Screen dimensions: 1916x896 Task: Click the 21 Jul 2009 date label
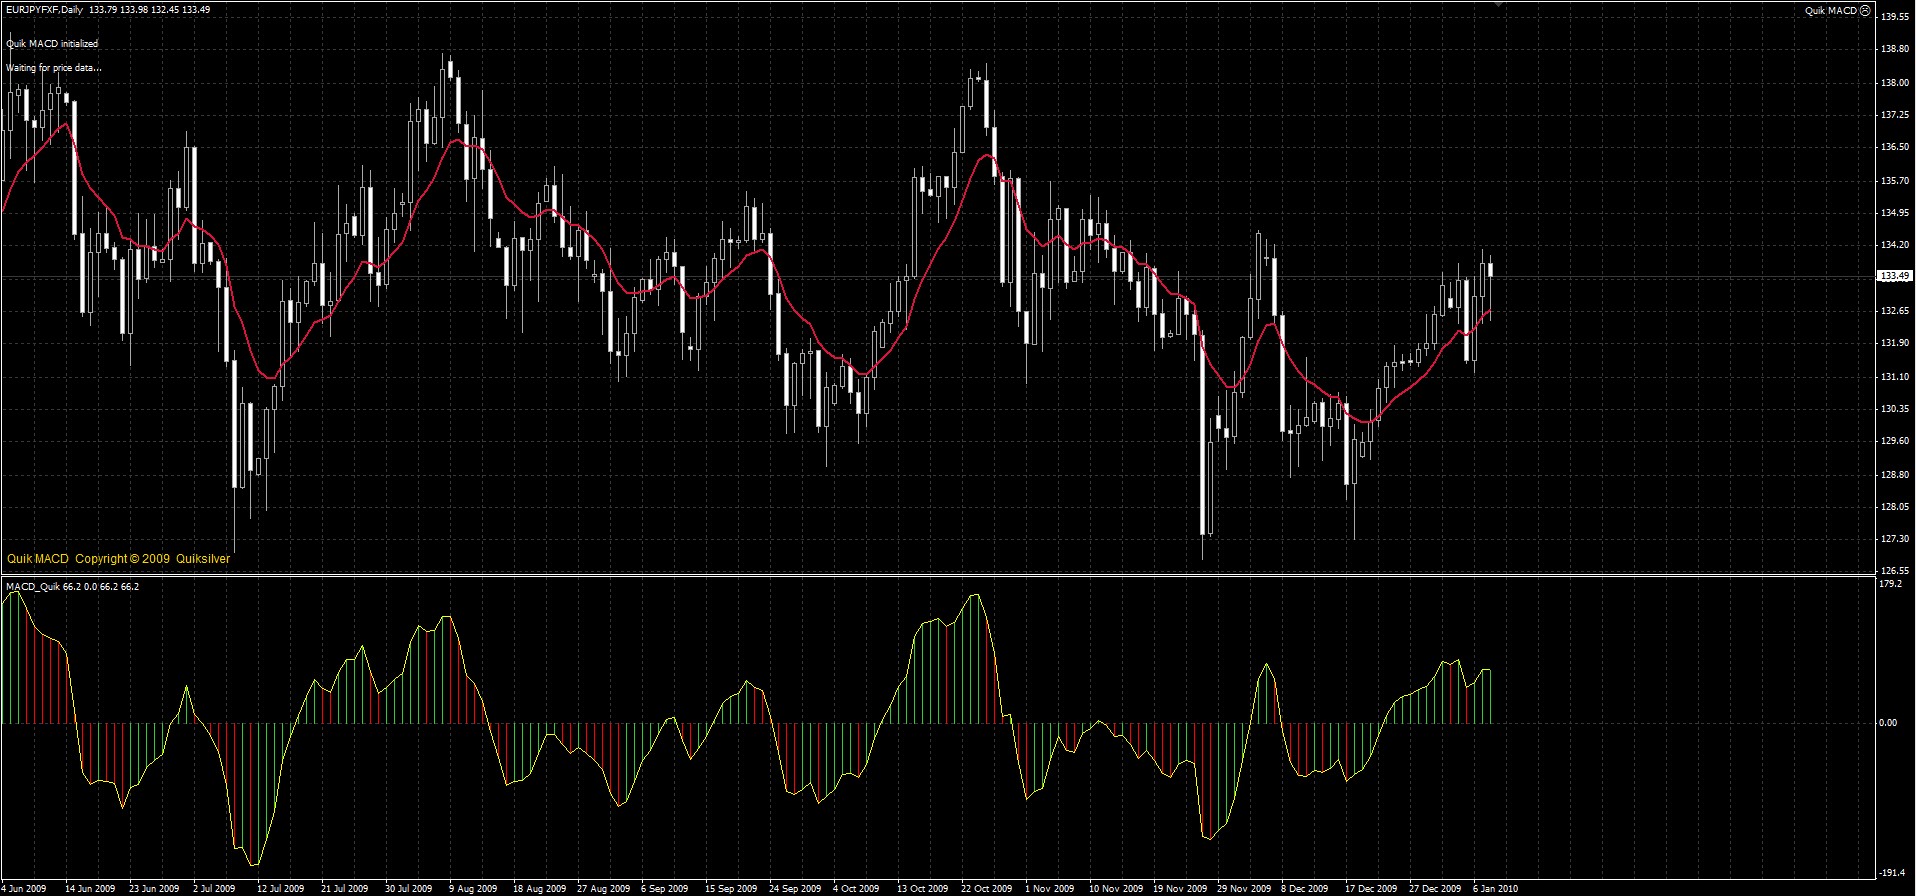344,888
